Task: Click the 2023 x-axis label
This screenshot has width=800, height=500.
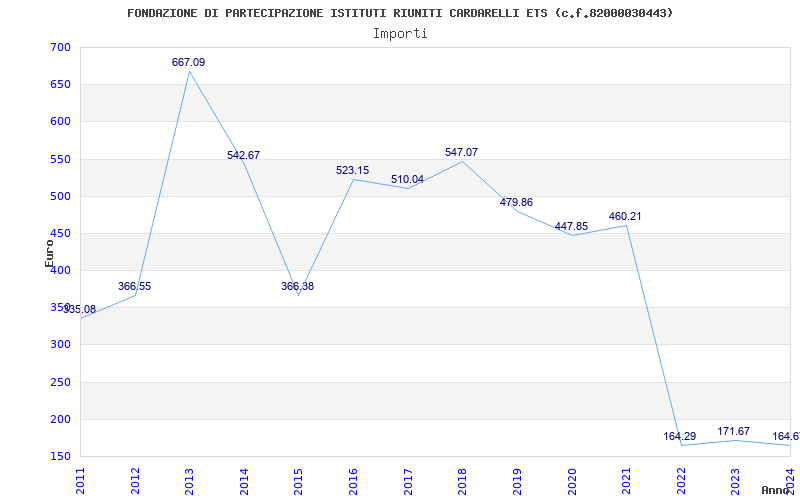Action: pos(735,481)
